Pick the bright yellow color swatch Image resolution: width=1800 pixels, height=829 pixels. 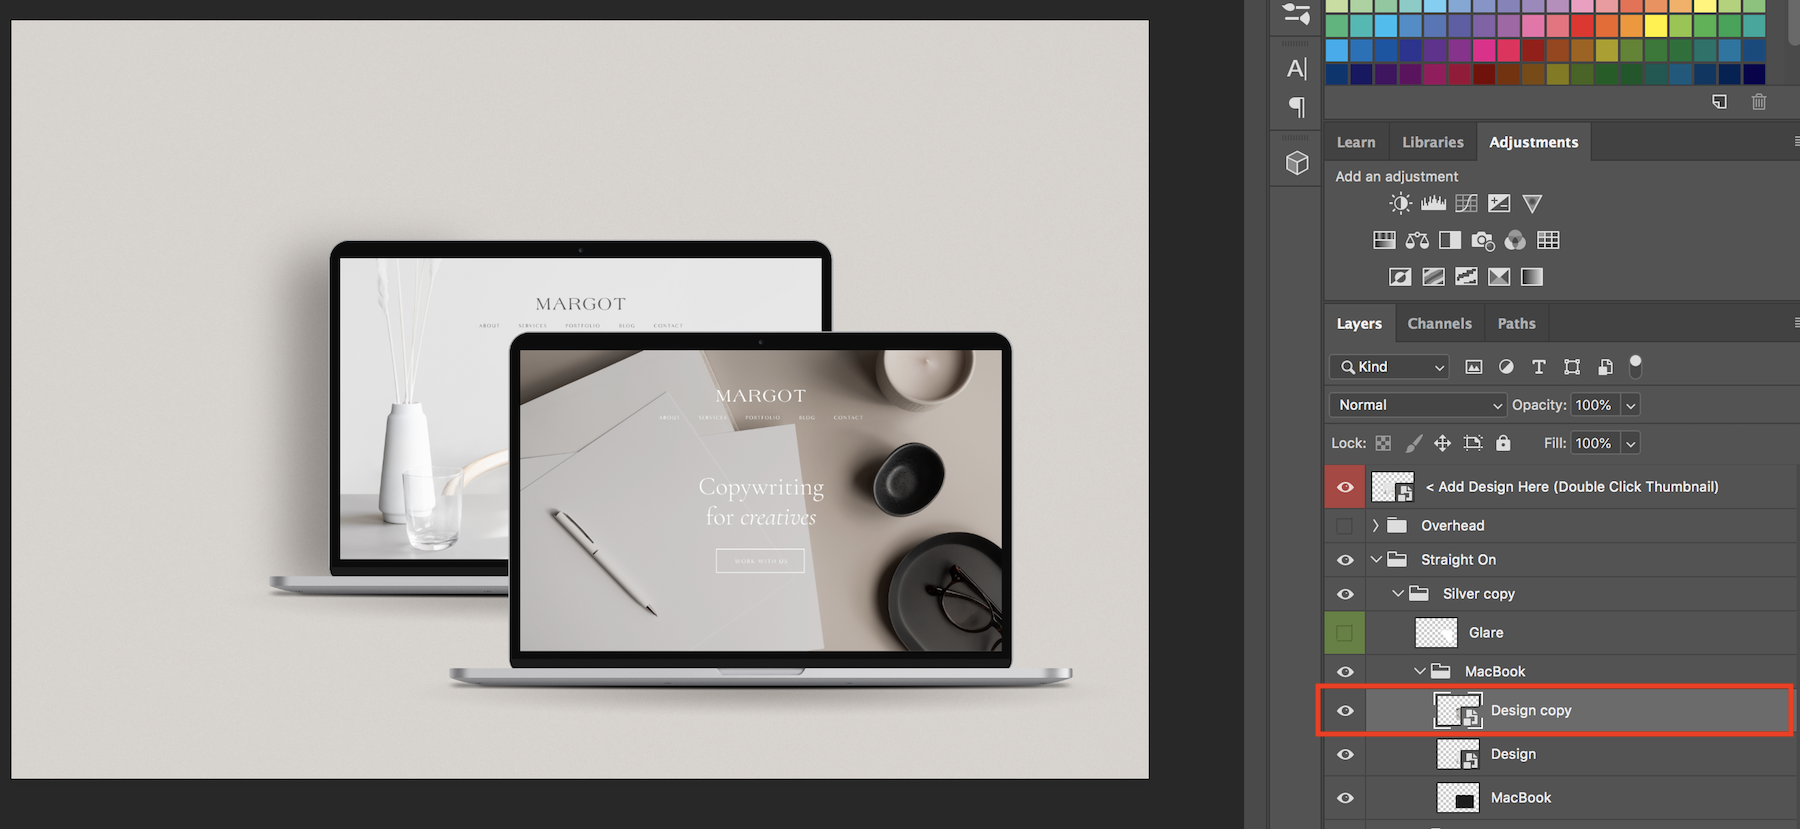tap(1656, 26)
